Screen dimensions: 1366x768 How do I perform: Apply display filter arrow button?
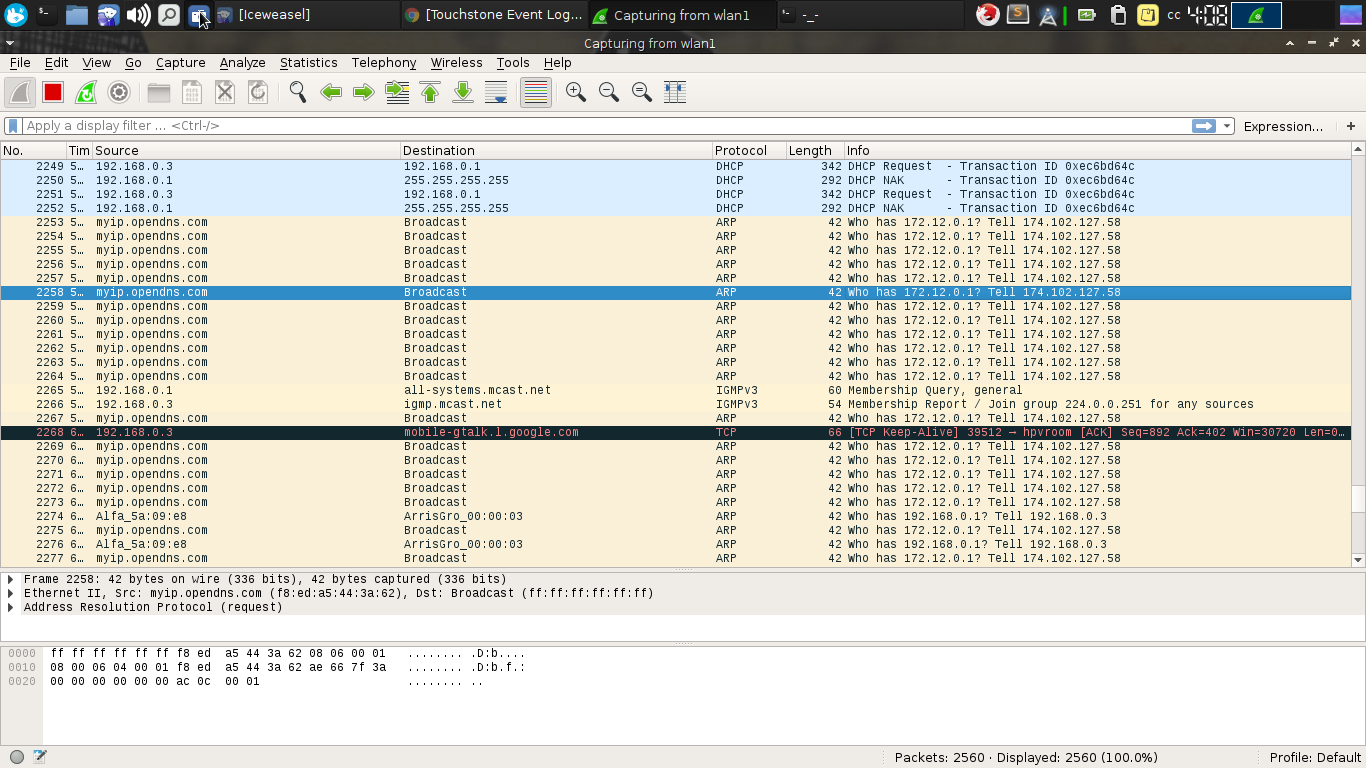pos(1204,126)
